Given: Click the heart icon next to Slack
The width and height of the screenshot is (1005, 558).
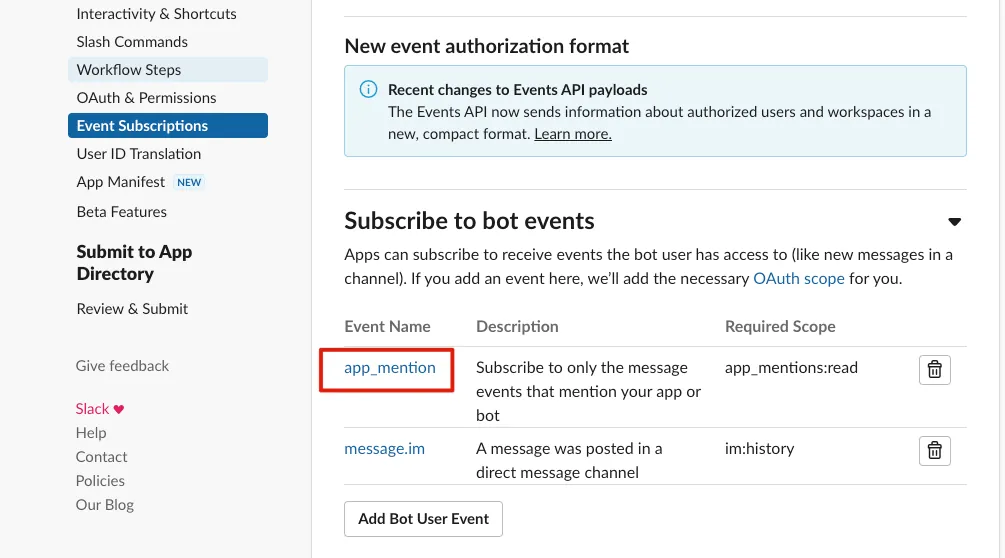Looking at the screenshot, I should tap(119, 409).
